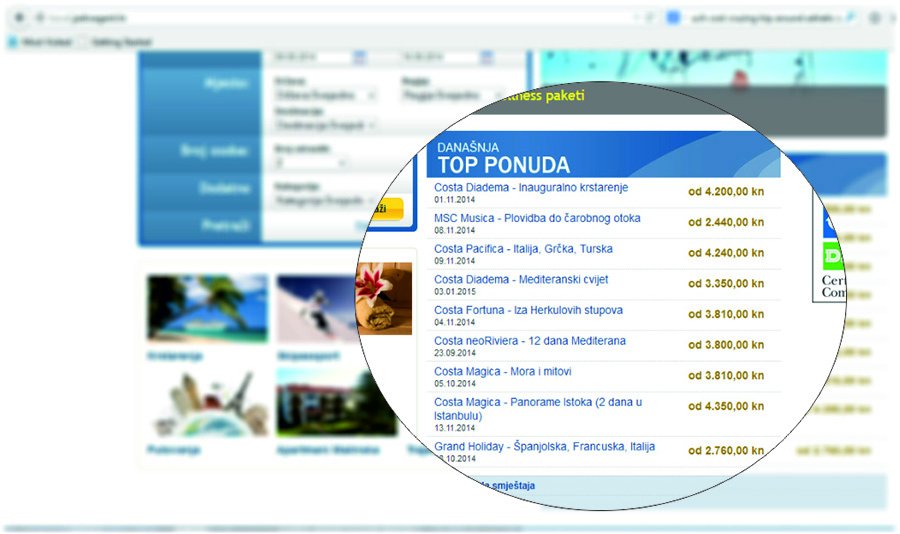Screen dimensions: 900x534
Task: Open MSC Musica Plovidba do čarobnog otoka
Action: (537, 218)
